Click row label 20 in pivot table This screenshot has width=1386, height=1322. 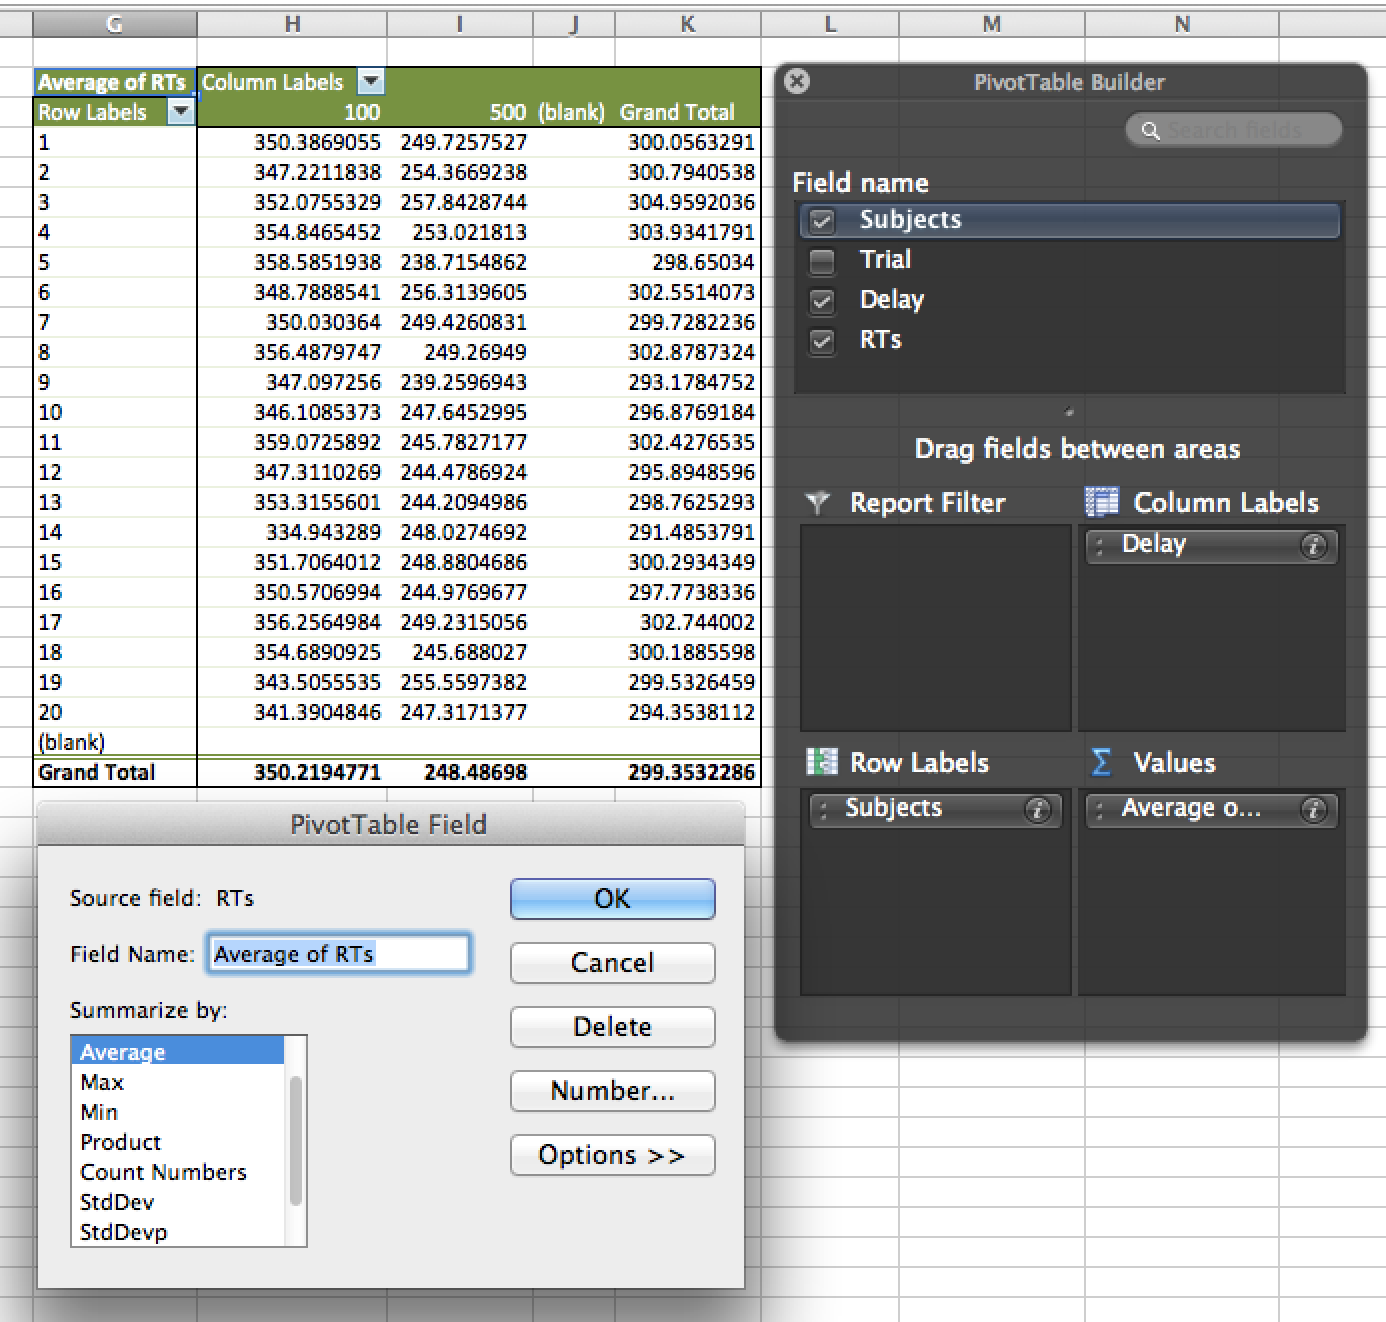(x=115, y=712)
